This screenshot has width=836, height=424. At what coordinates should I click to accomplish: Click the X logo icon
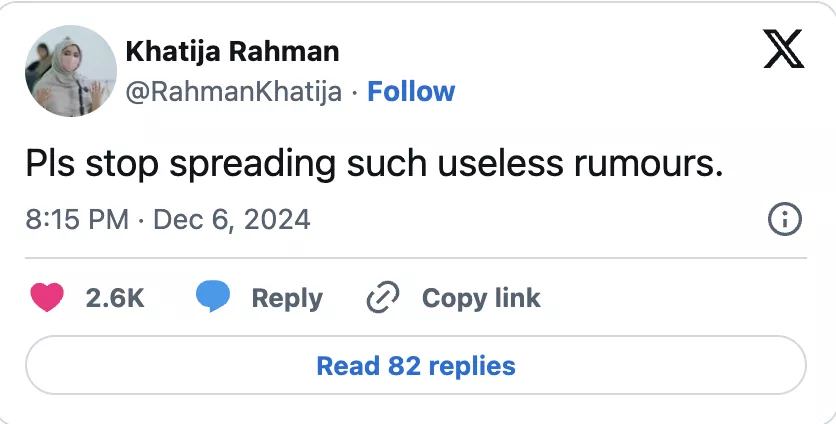click(x=783, y=49)
